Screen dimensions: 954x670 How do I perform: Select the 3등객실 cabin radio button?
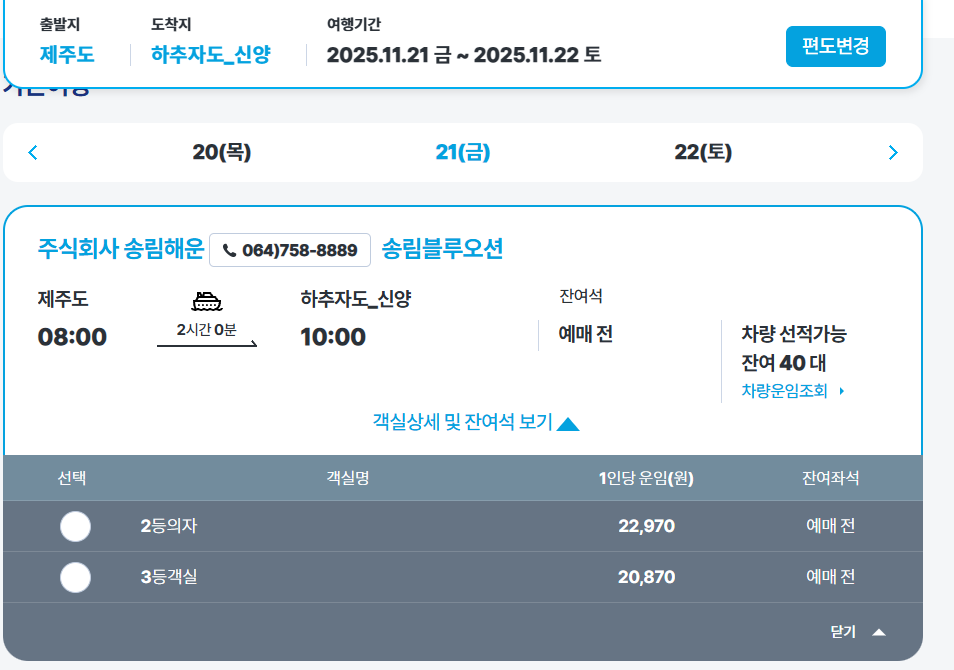tap(76, 577)
